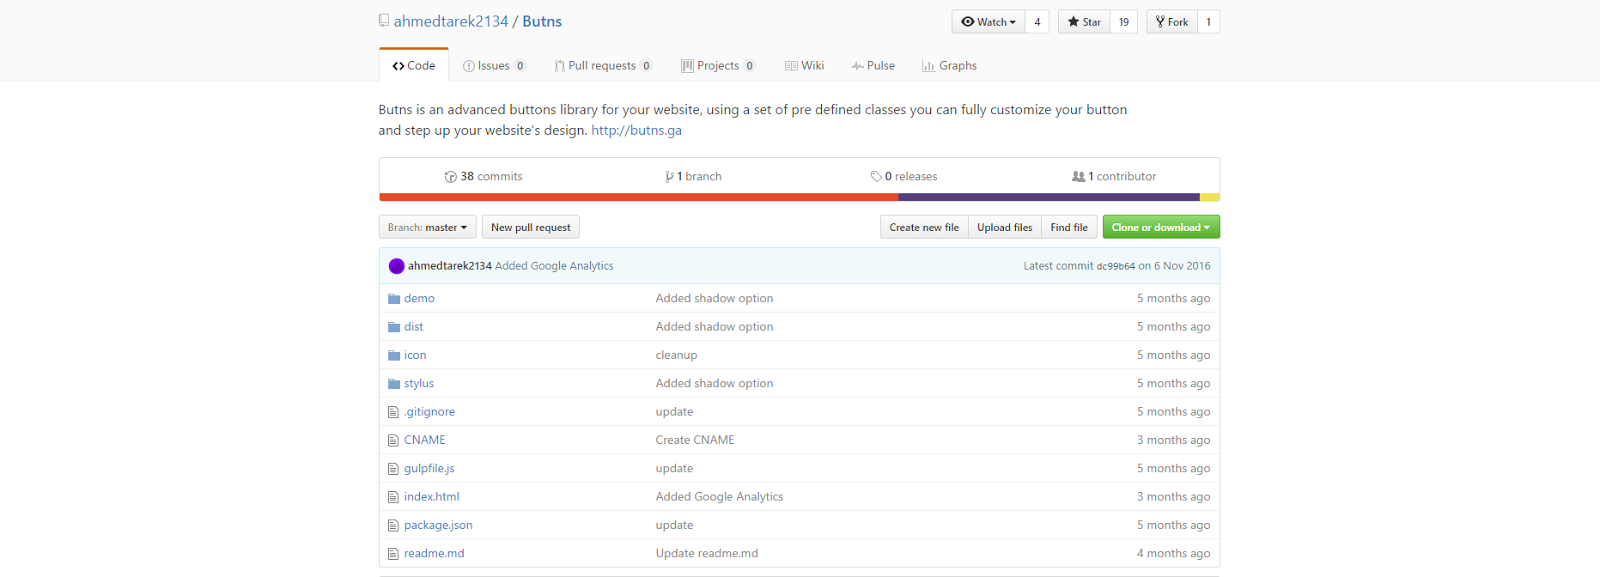
Task: Click the index.html file icon
Action: coord(393,497)
